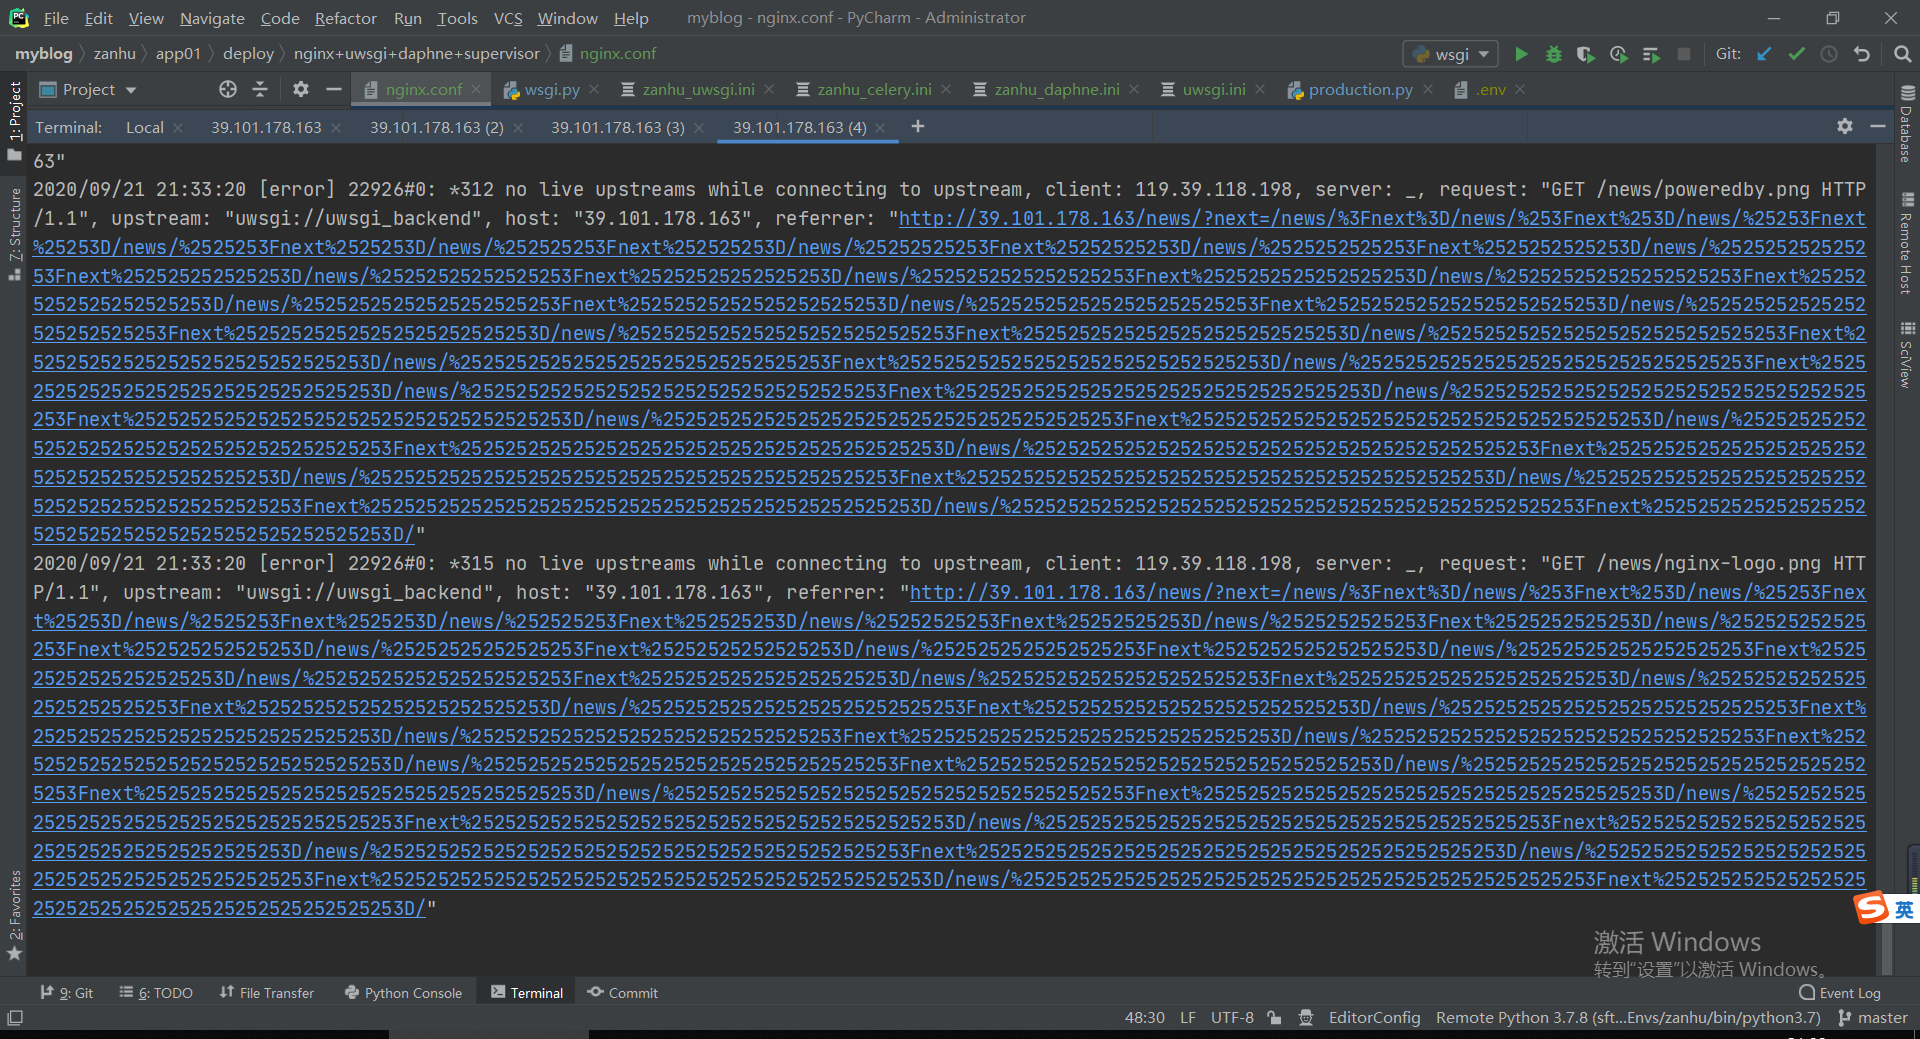The height and width of the screenshot is (1039, 1920).
Task: Open the Refactor menu
Action: point(345,18)
